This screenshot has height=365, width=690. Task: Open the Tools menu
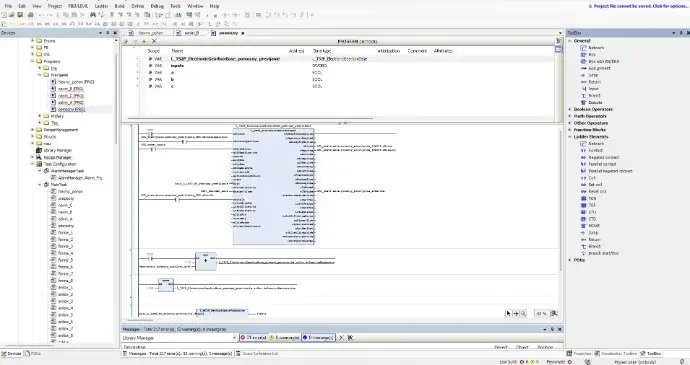pos(175,6)
